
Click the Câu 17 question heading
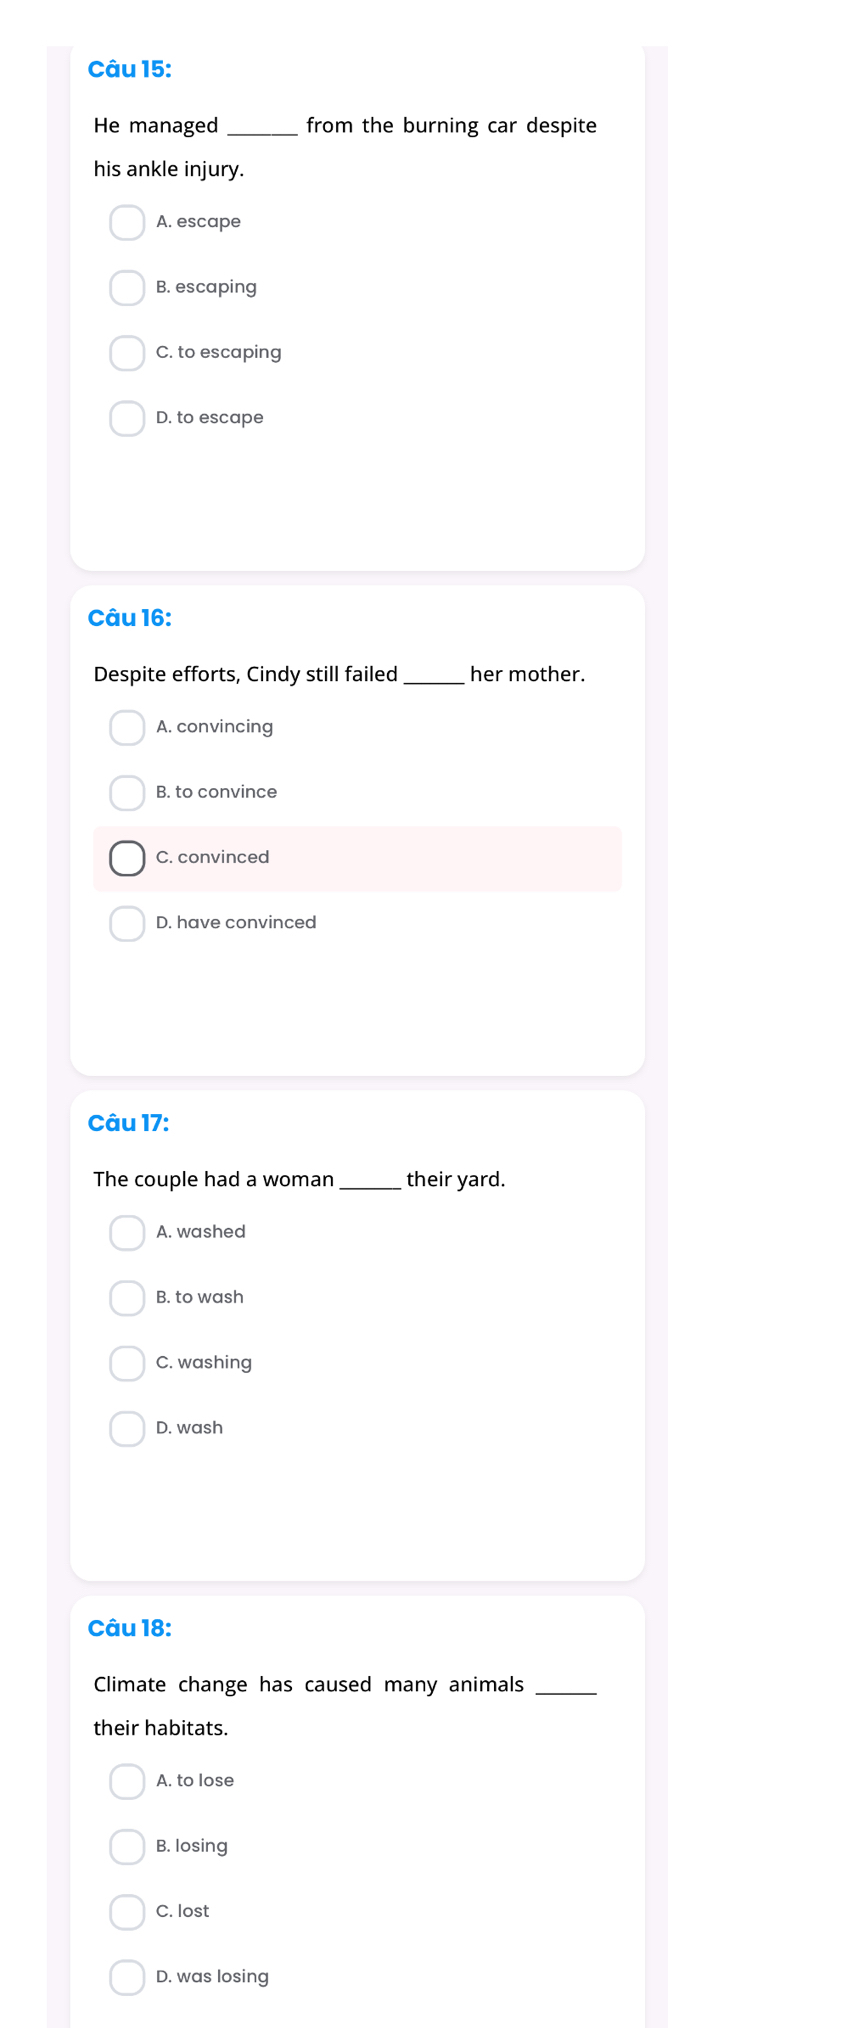[x=129, y=1123]
